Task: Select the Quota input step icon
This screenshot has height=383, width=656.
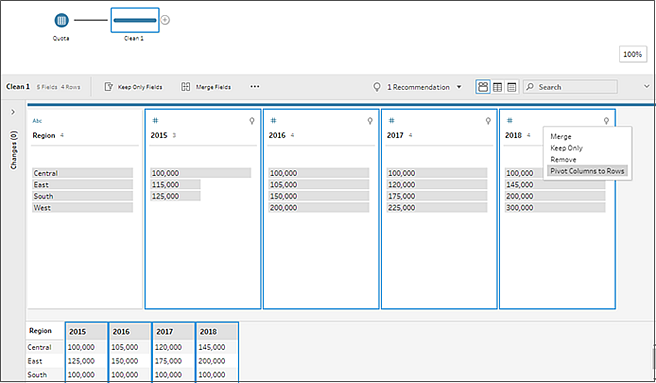Action: tap(62, 20)
